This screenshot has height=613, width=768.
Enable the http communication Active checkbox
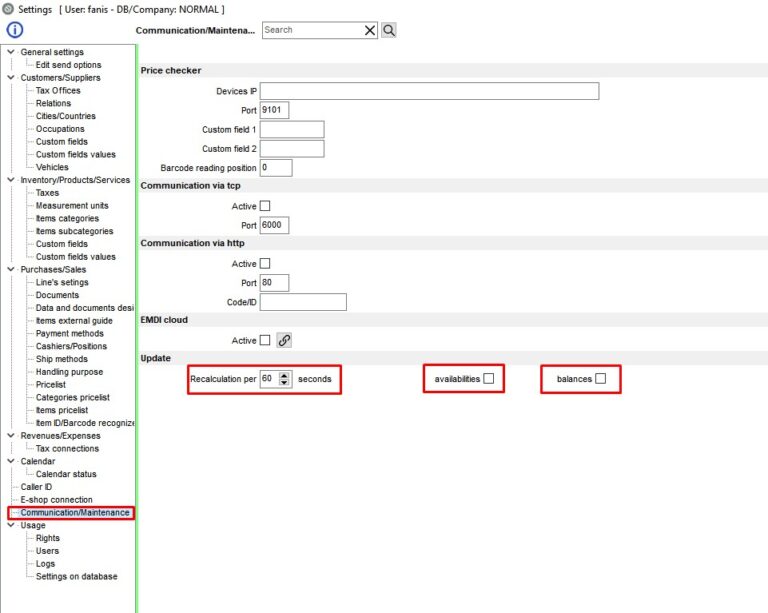point(265,264)
